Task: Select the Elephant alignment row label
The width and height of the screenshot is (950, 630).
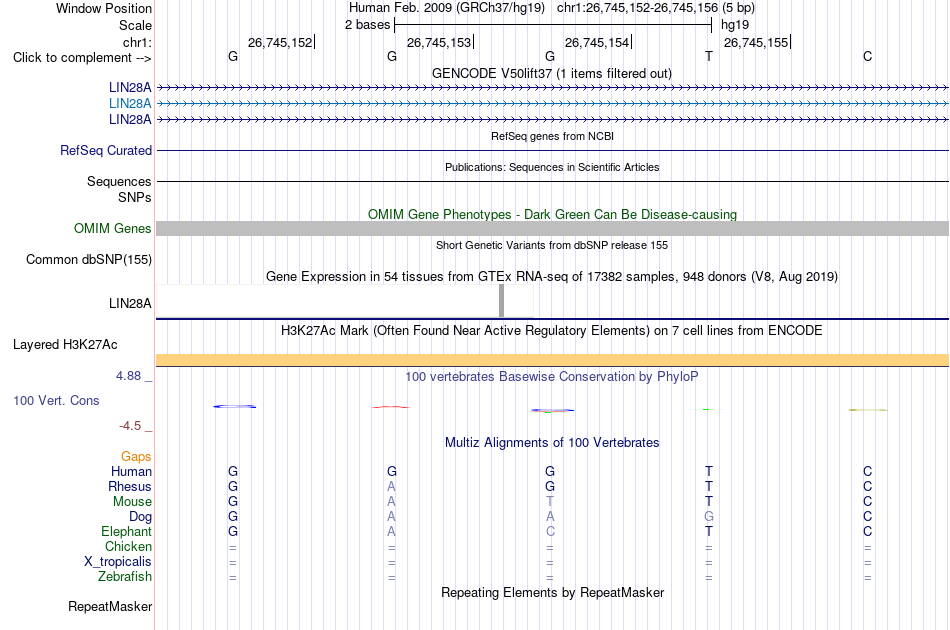Action: [x=127, y=531]
